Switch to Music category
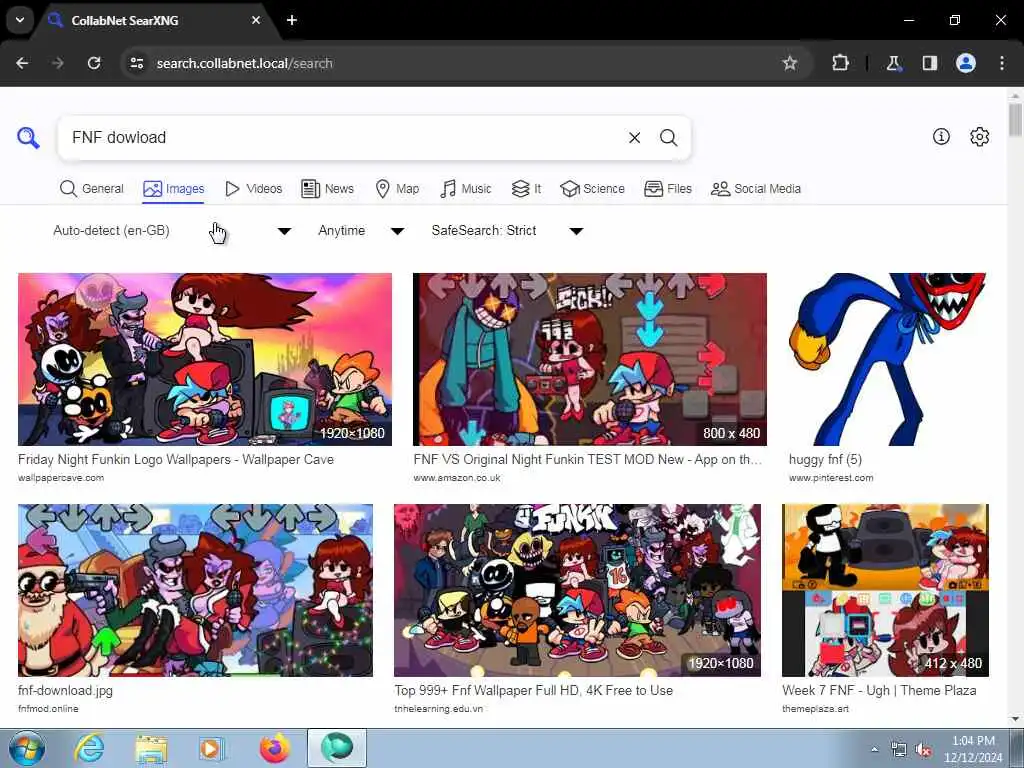 (466, 189)
